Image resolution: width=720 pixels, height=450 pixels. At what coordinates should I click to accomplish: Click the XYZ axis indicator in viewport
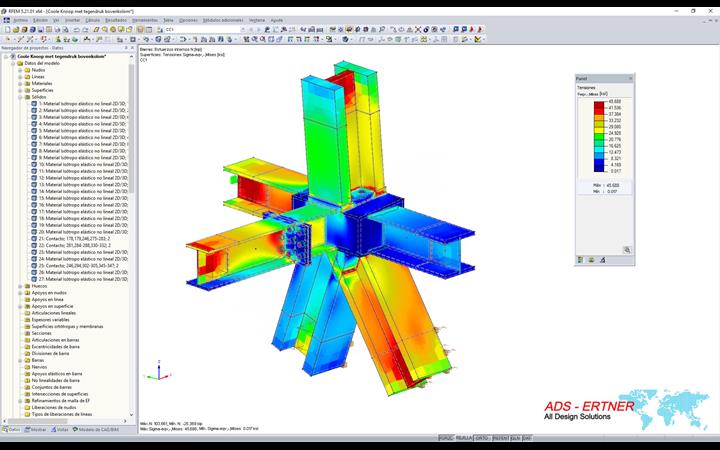pos(158,371)
